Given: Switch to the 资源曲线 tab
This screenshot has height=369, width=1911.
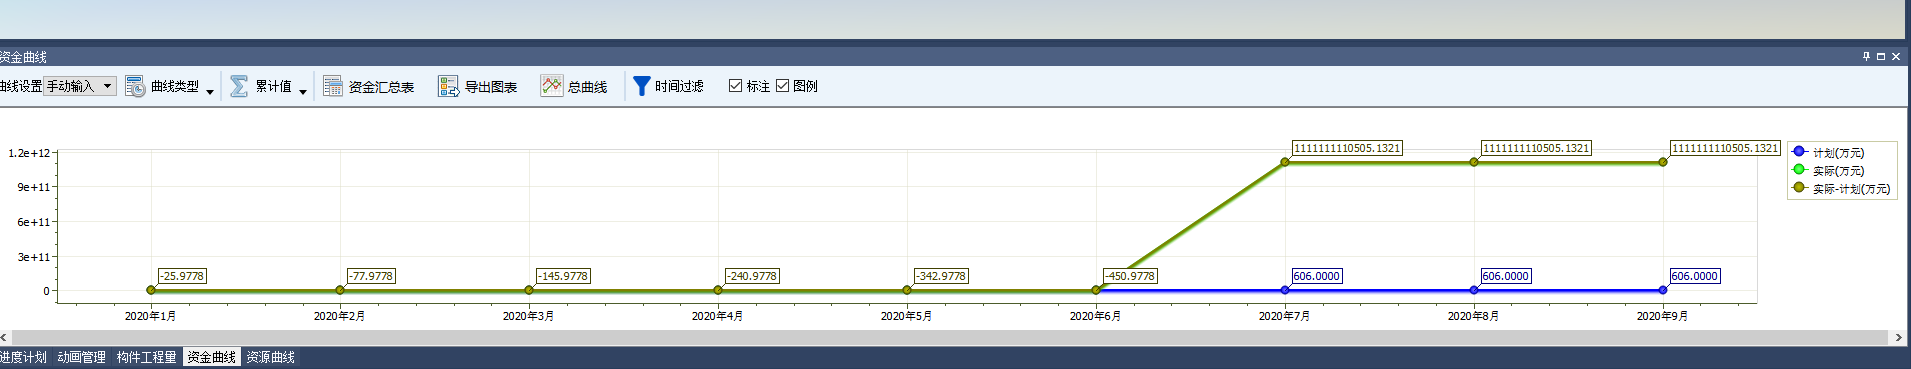Looking at the screenshot, I should click(271, 357).
